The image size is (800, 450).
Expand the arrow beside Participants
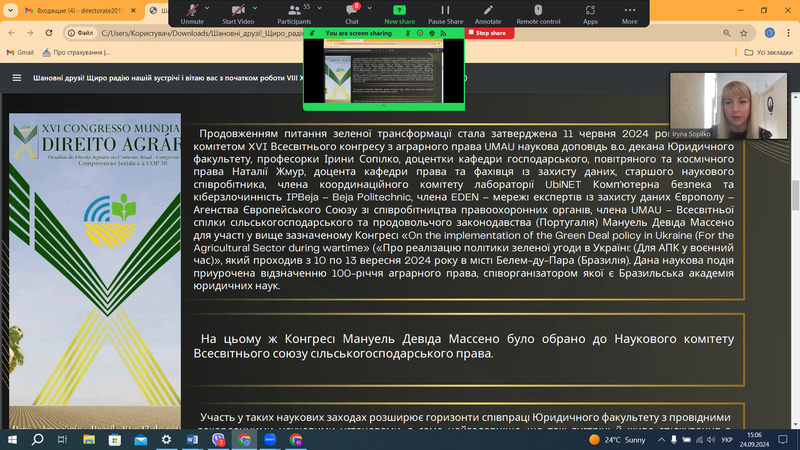point(318,7)
